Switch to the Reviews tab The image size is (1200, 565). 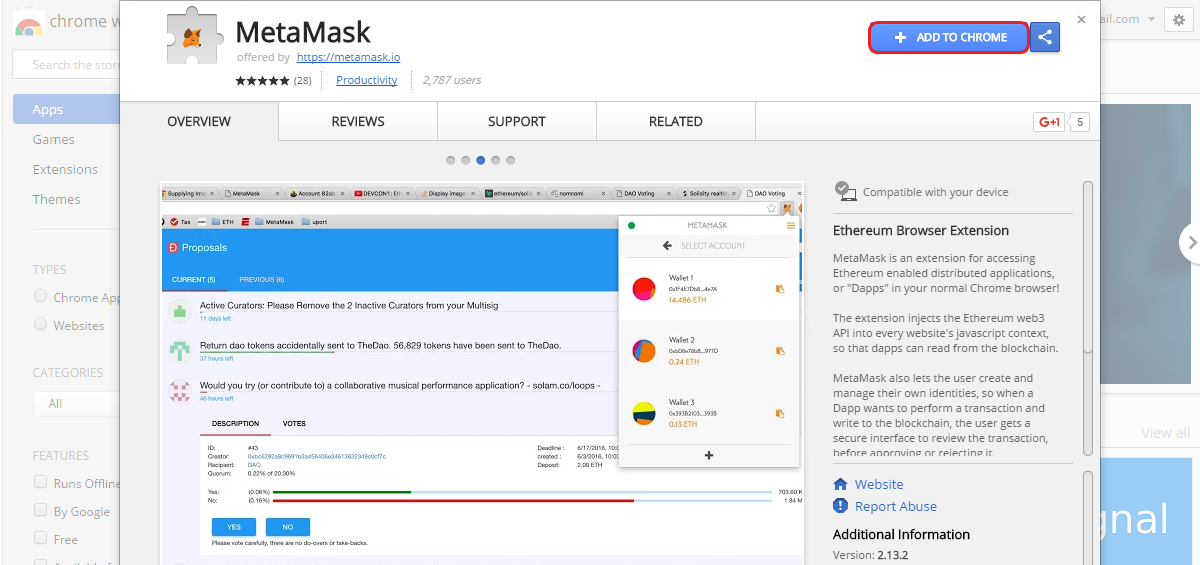point(358,121)
